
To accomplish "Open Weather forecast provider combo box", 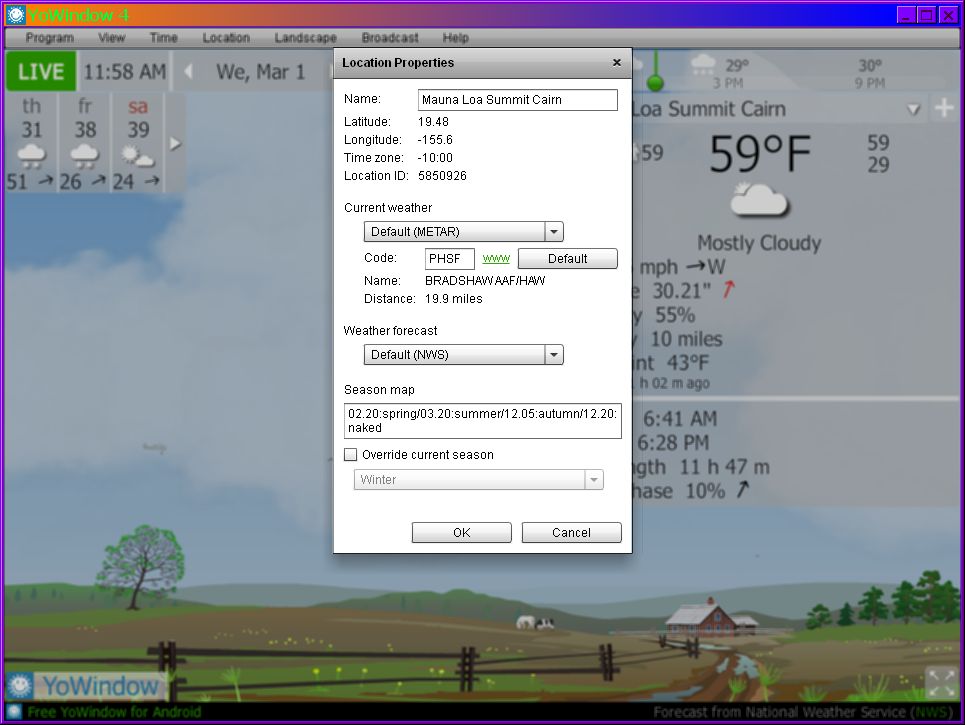I will click(463, 355).
